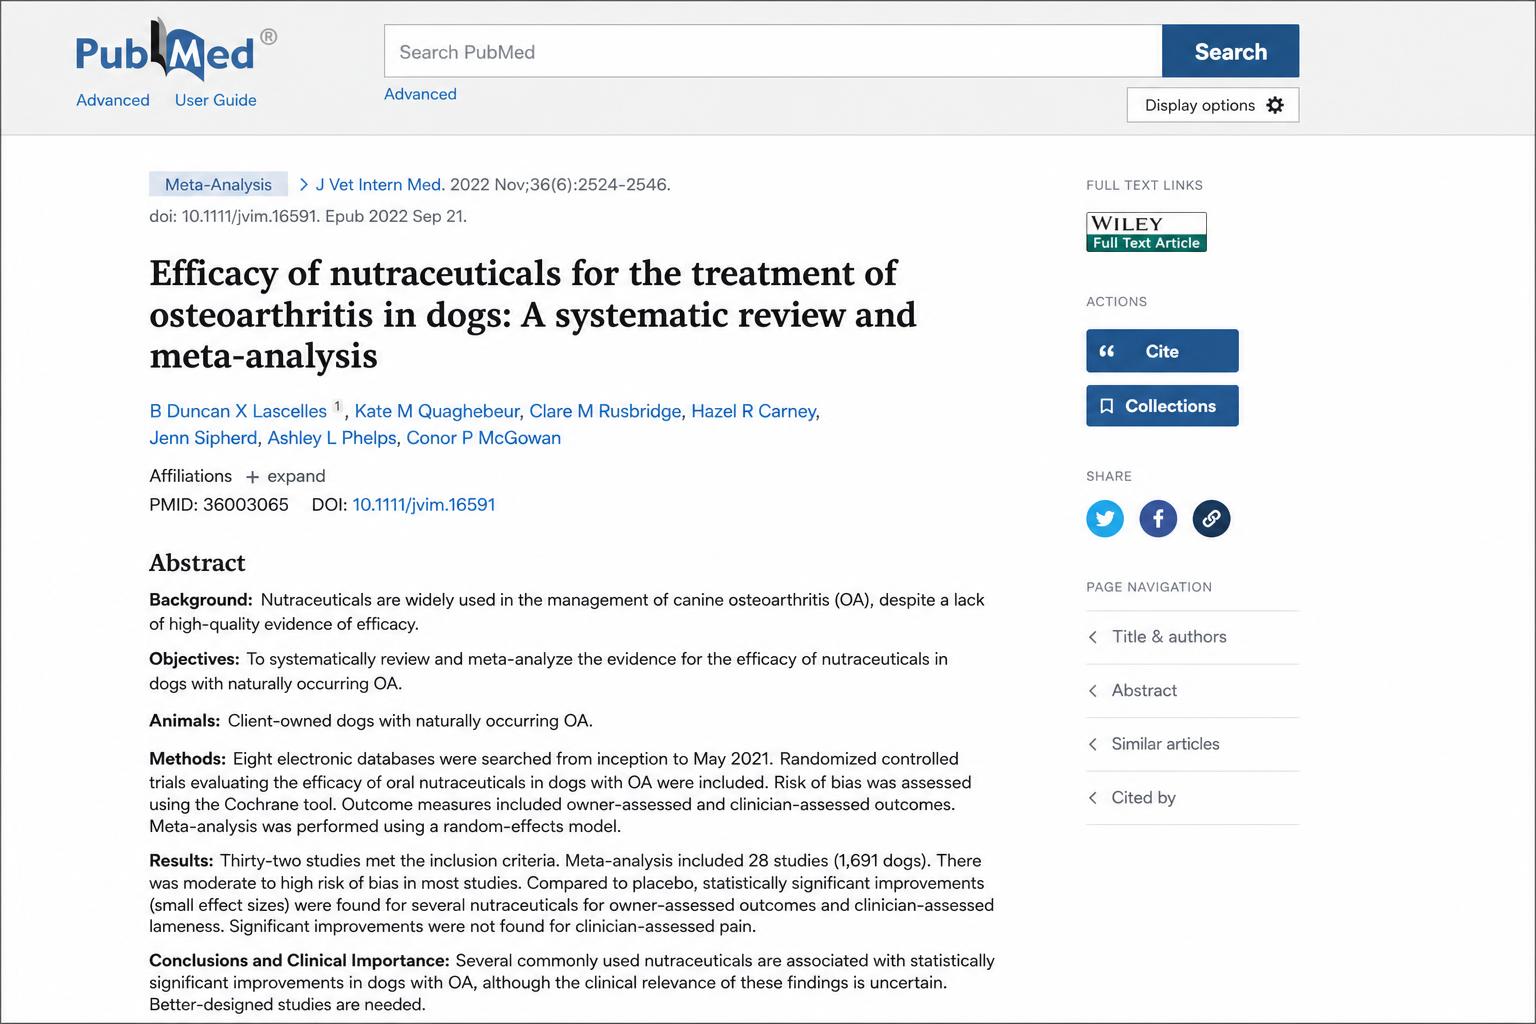This screenshot has height=1024, width=1536.
Task: Open the DOI link 10.1111/jvim.16591
Action: tap(424, 505)
